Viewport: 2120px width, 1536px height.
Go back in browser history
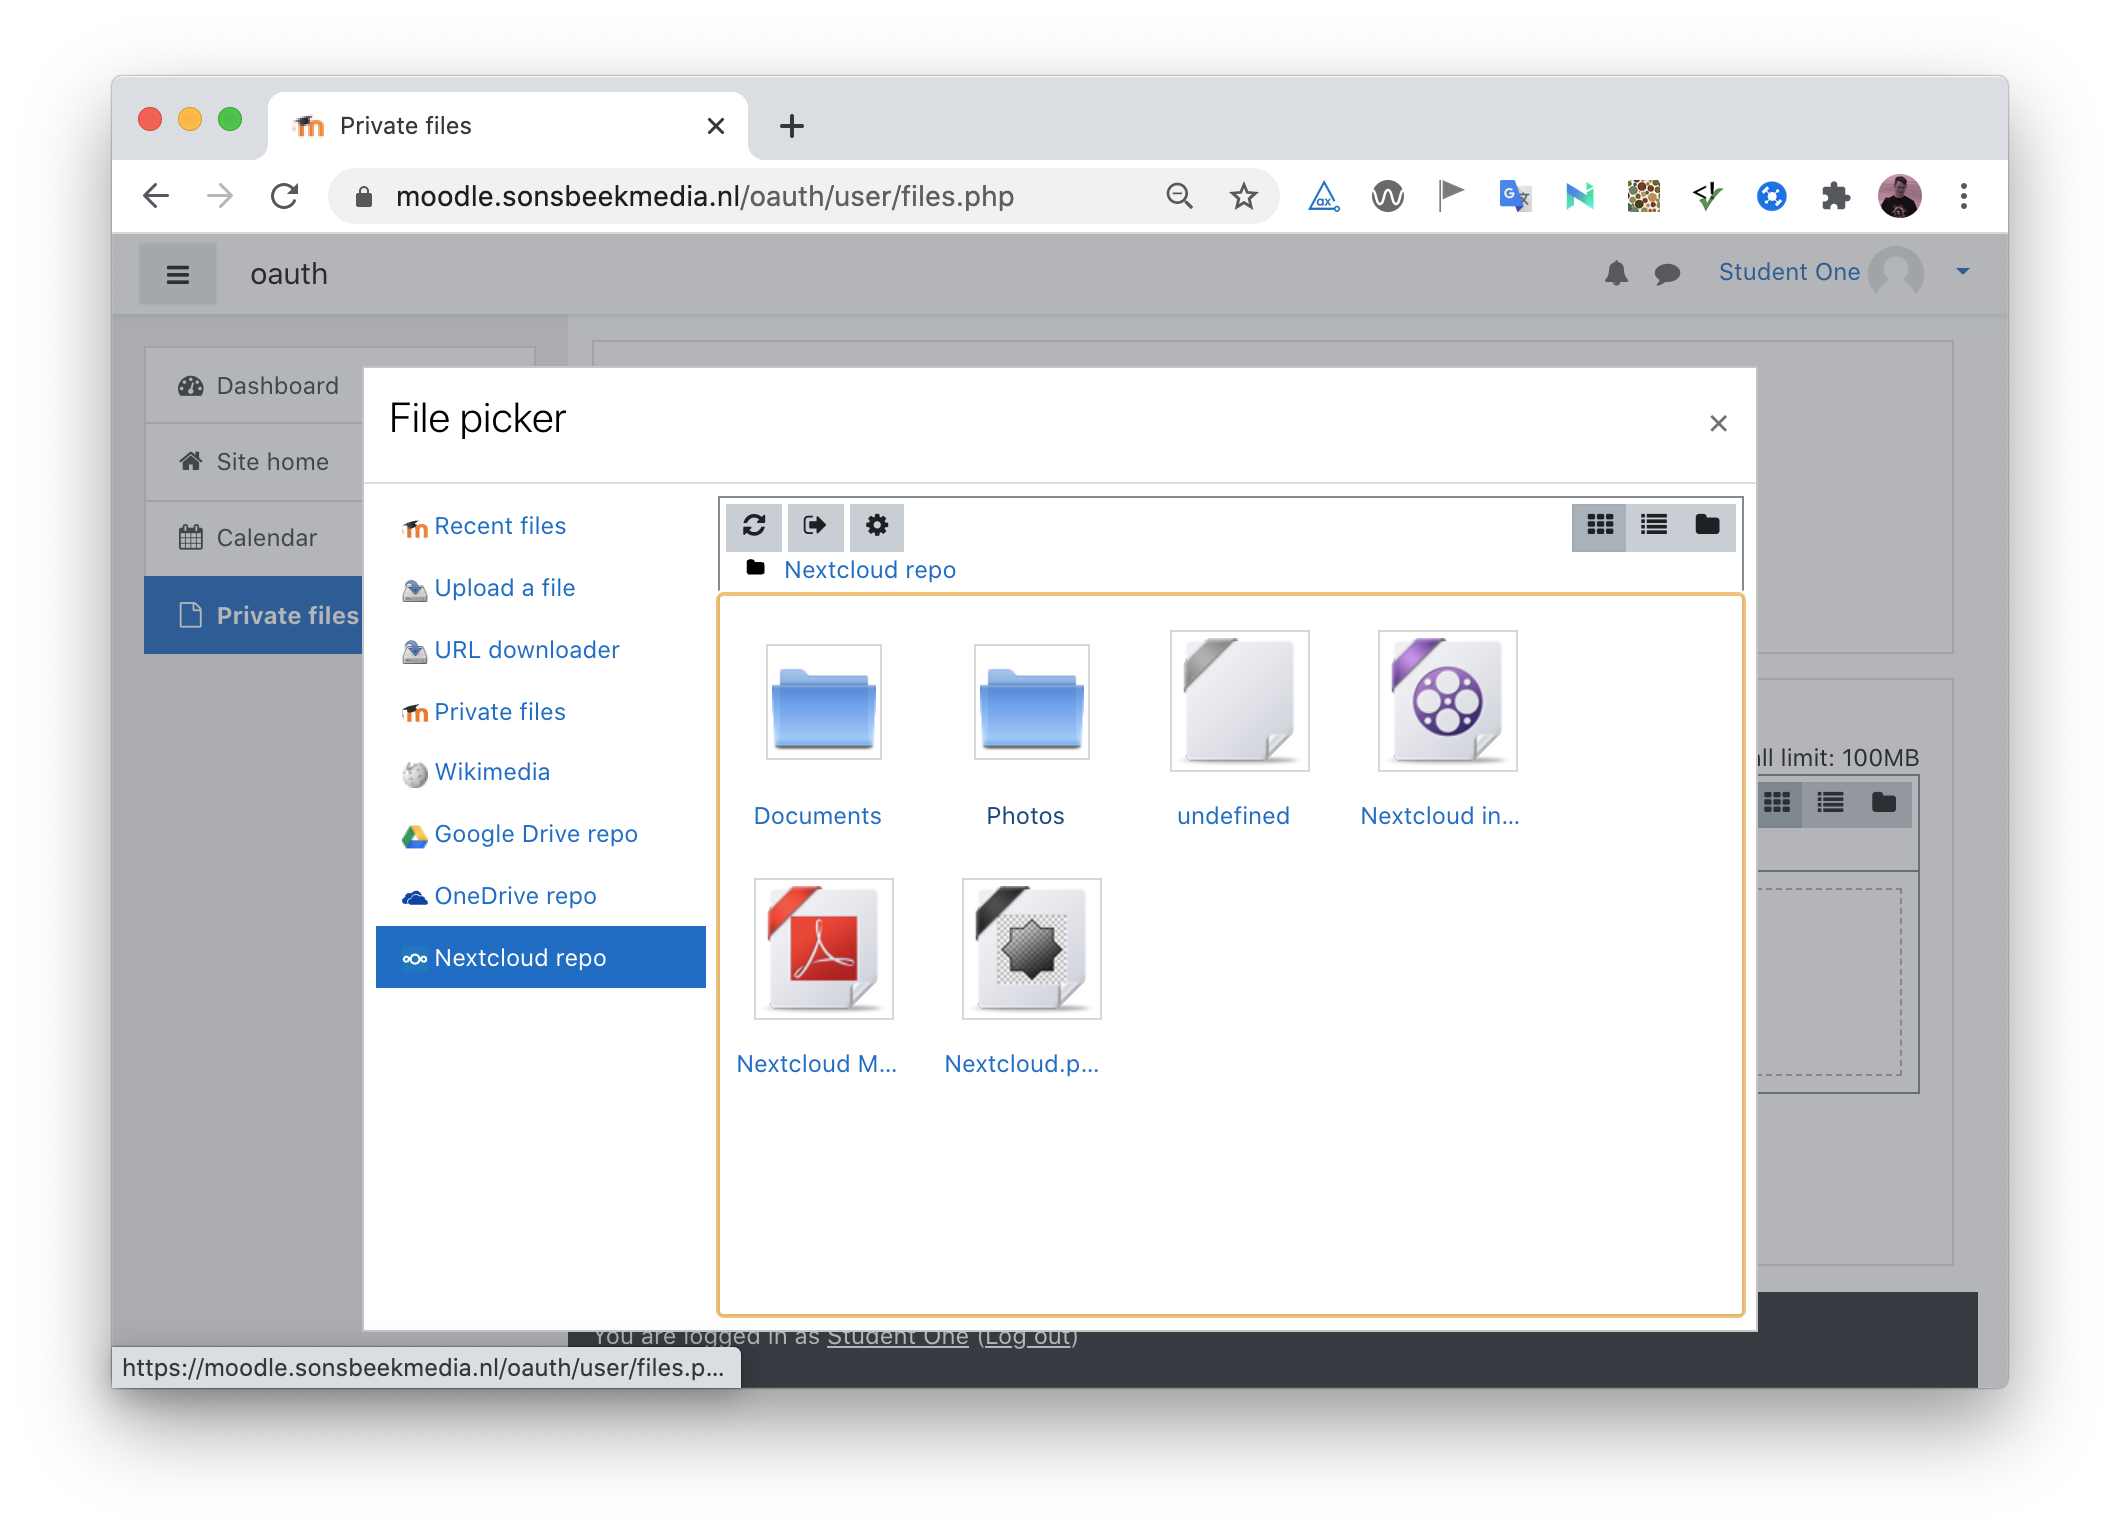[x=156, y=196]
